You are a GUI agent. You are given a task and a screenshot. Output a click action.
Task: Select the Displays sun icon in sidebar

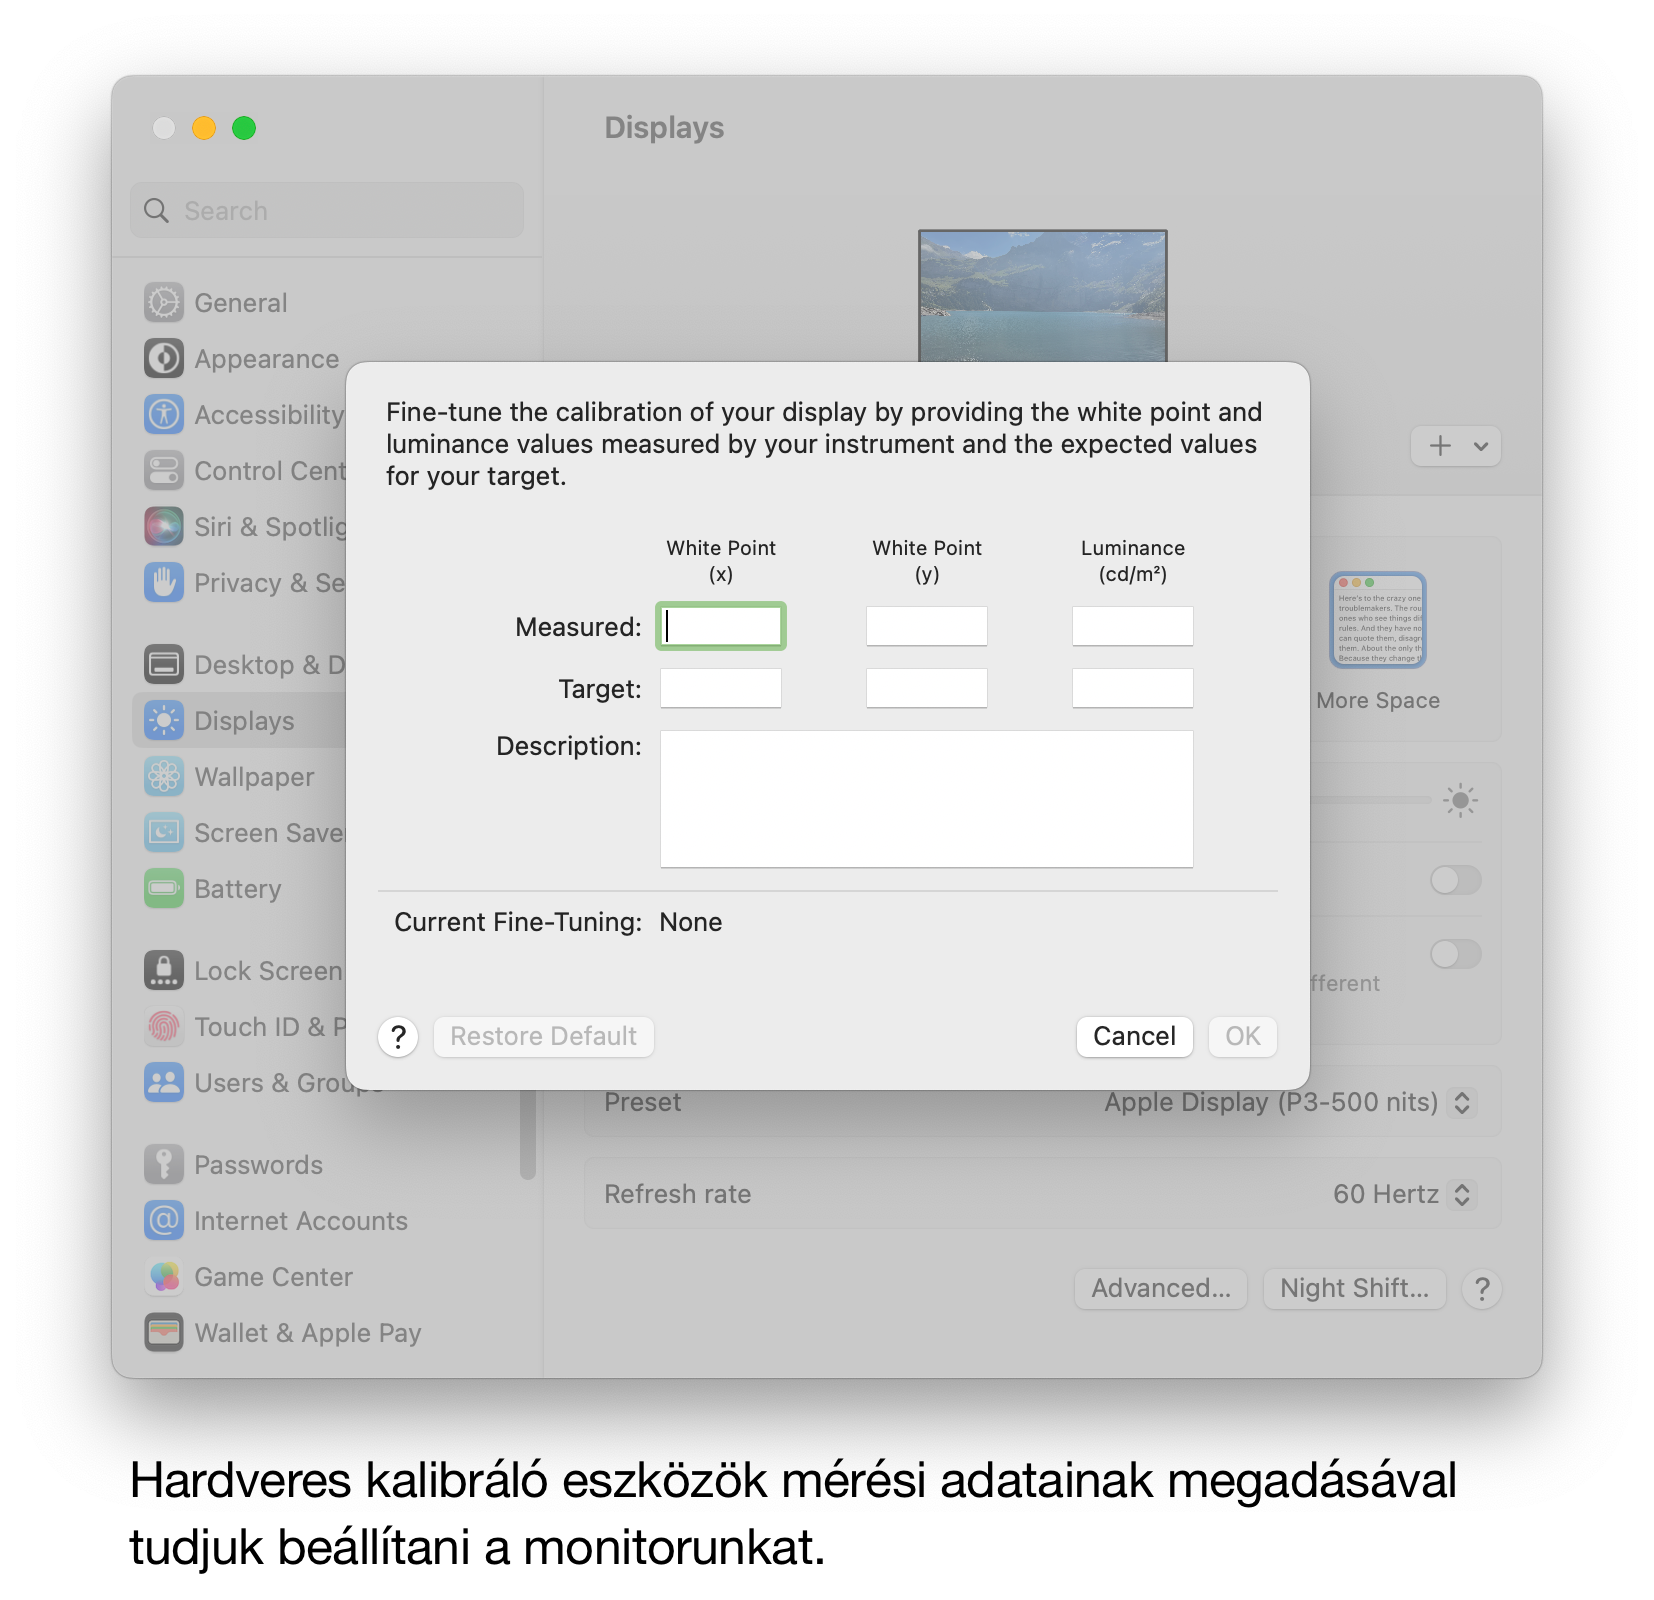[164, 720]
